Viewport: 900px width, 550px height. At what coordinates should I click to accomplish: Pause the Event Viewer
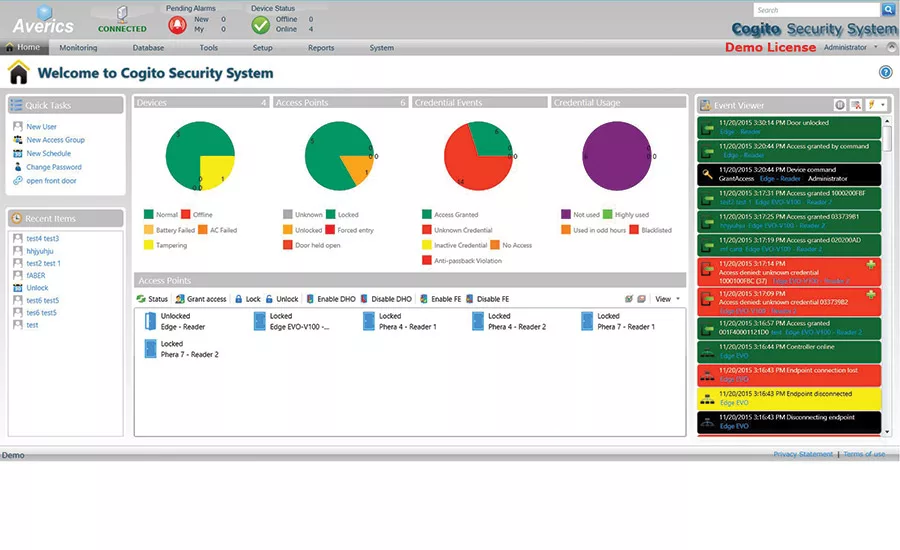840,104
